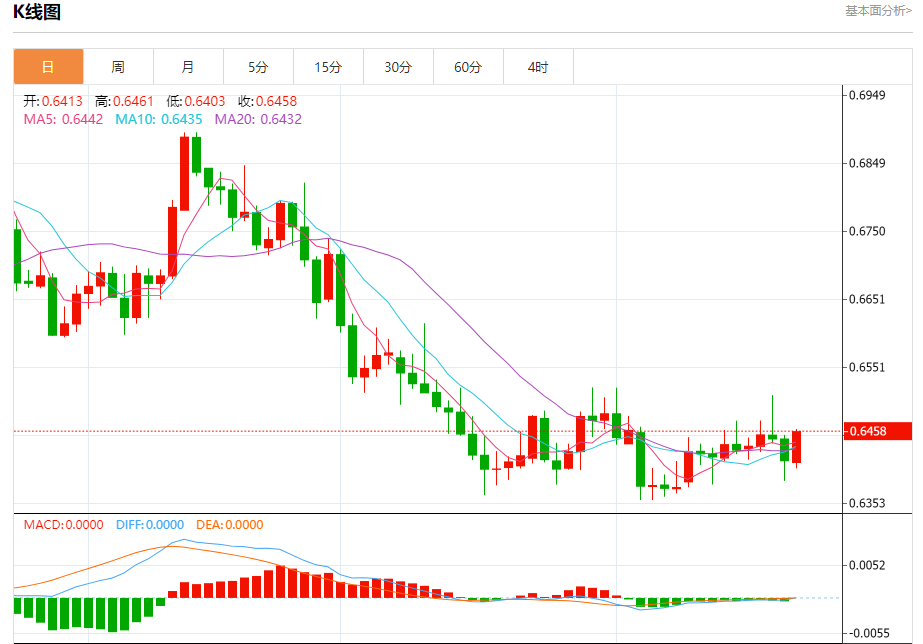Click the 收:0.6458 close price value
923x644 pixels.
click(x=268, y=101)
